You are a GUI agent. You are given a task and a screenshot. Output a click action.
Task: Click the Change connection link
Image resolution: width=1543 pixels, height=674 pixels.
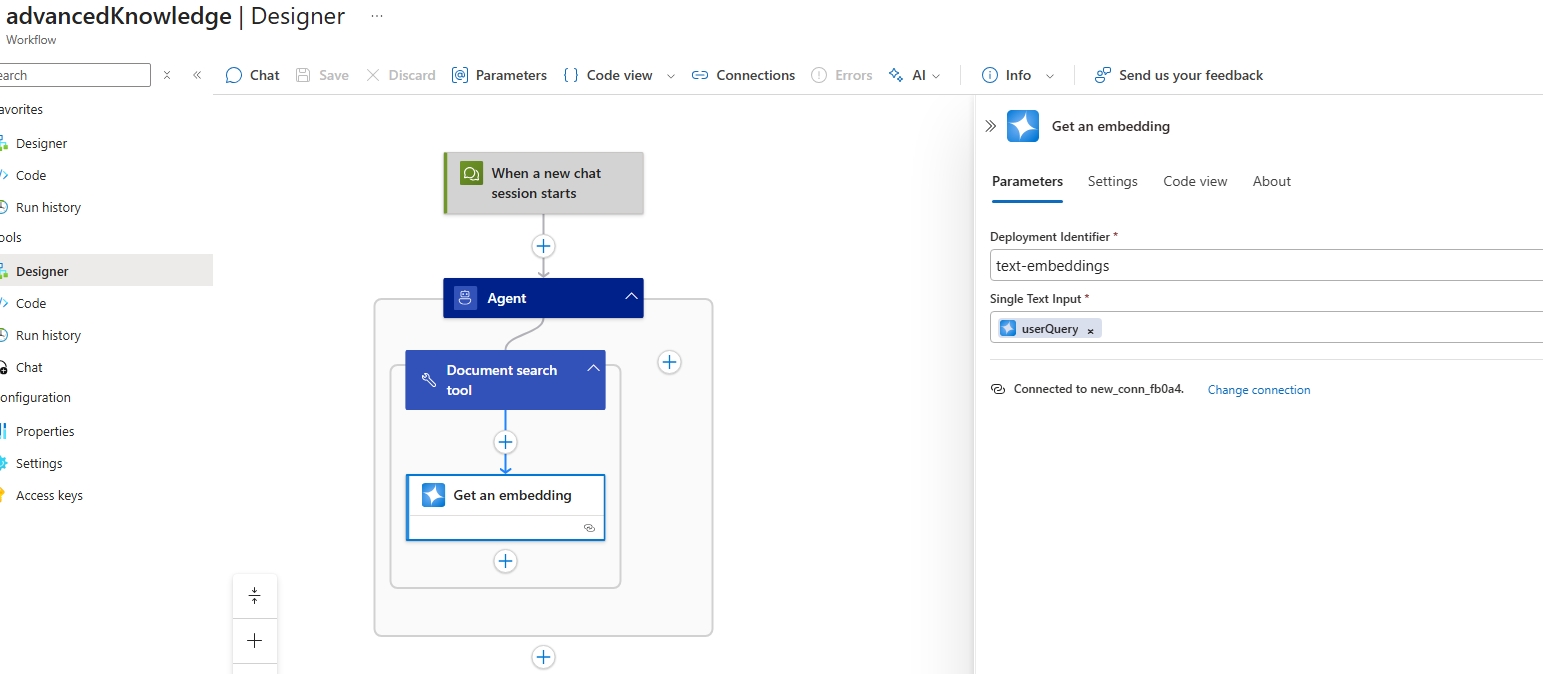[1259, 390]
